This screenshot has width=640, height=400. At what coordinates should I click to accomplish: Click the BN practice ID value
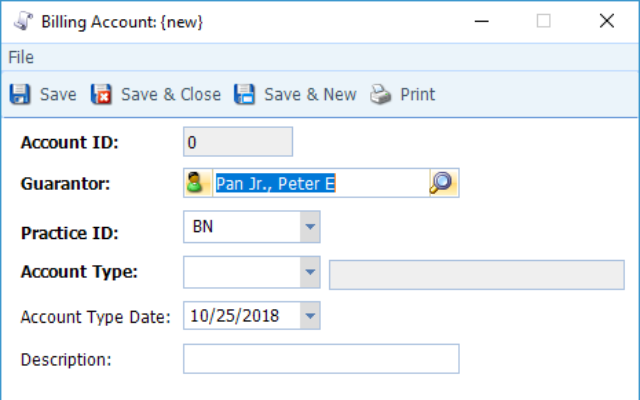[x=203, y=227]
